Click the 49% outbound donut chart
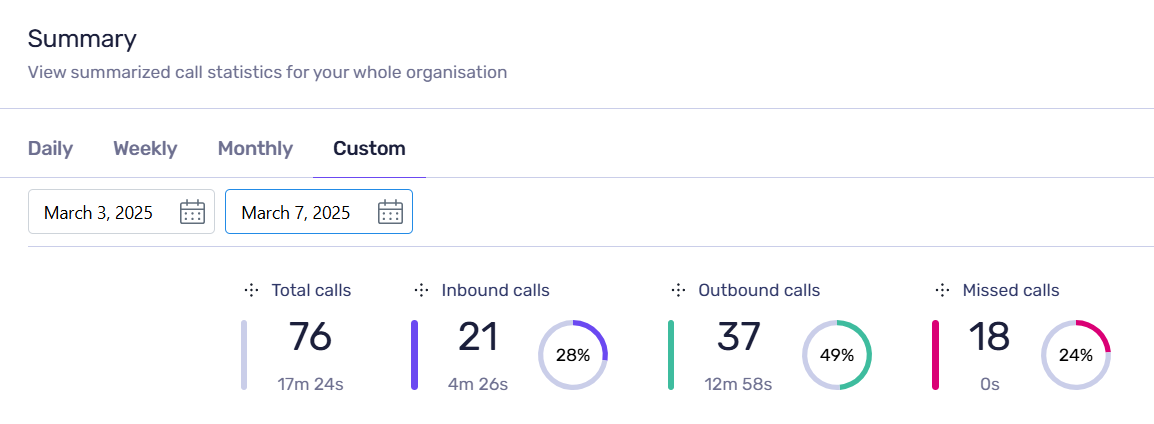Viewport: 1154px width, 424px height. pyautogui.click(x=837, y=355)
